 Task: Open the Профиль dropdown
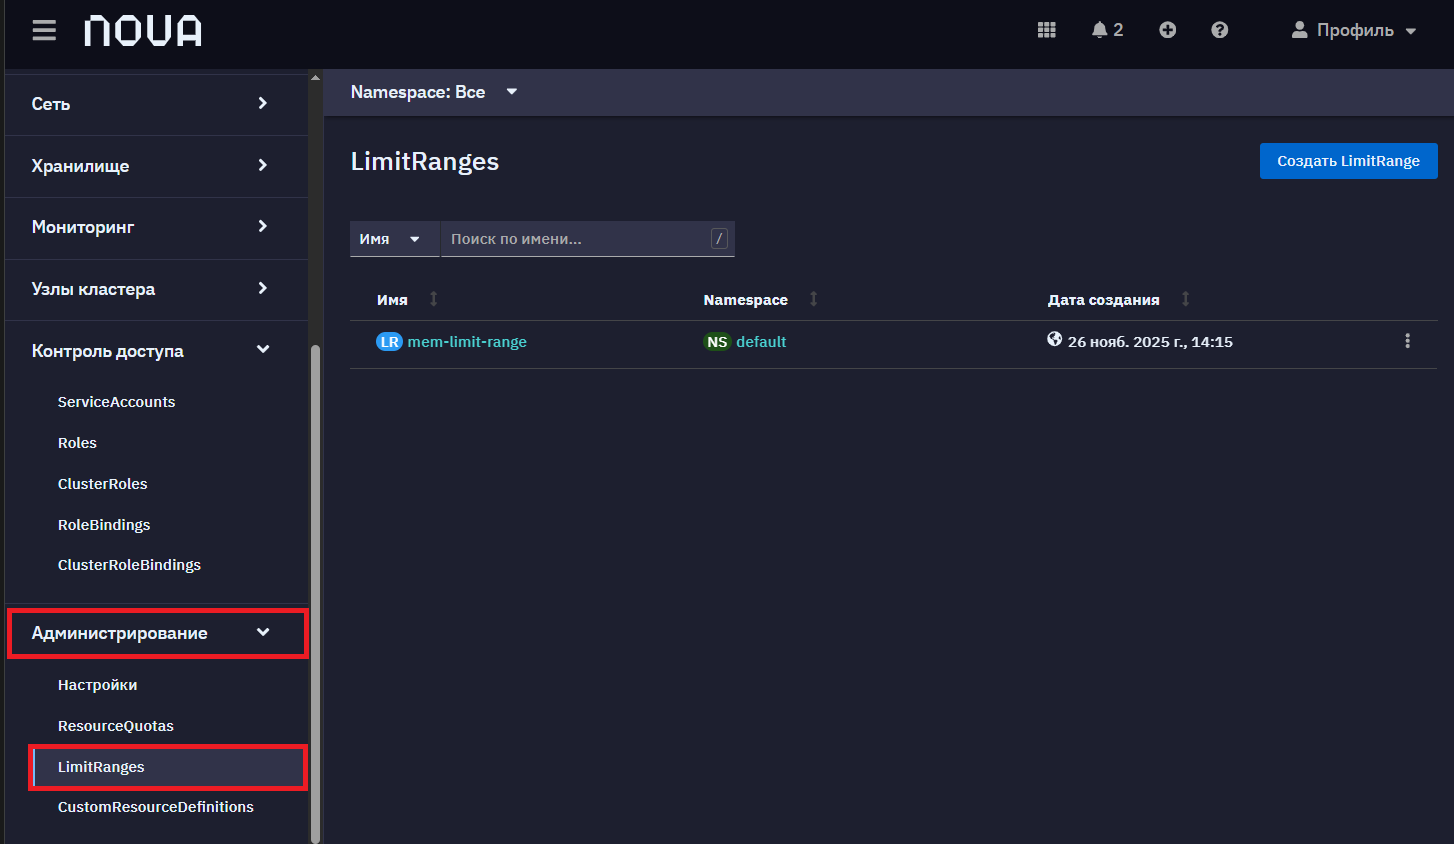click(1354, 30)
